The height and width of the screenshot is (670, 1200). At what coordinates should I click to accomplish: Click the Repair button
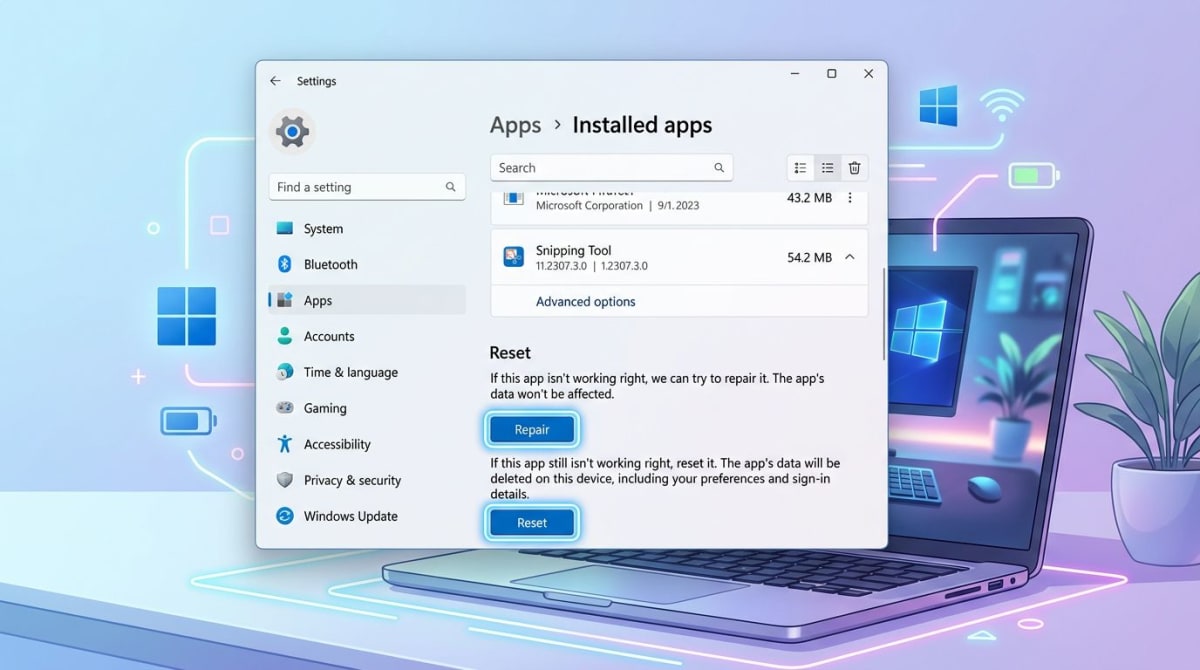532,430
